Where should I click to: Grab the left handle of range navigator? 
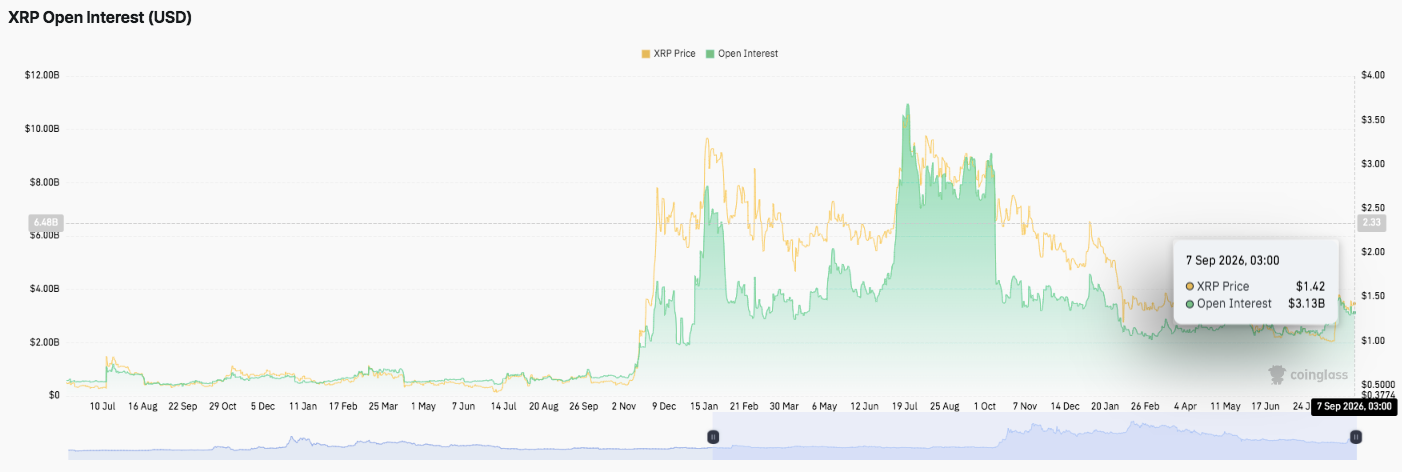[713, 437]
